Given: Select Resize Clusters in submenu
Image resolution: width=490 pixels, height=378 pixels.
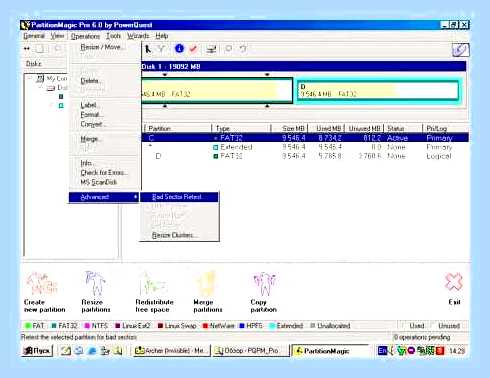Looking at the screenshot, I should (179, 235).
